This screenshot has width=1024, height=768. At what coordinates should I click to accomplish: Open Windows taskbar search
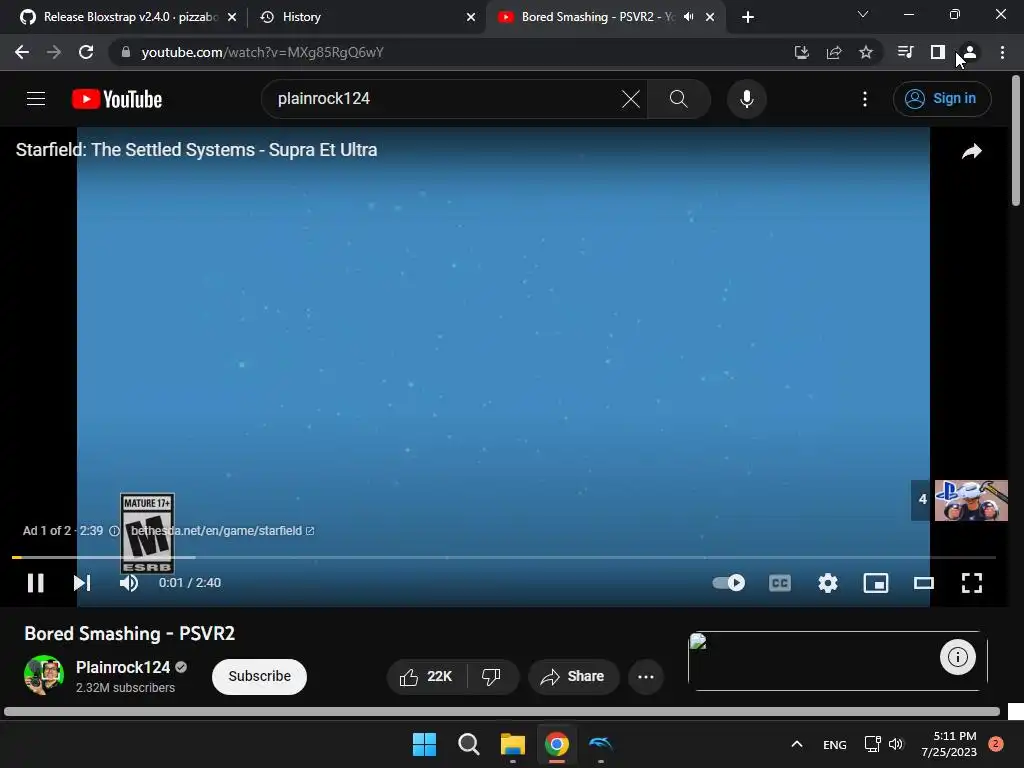[468, 744]
